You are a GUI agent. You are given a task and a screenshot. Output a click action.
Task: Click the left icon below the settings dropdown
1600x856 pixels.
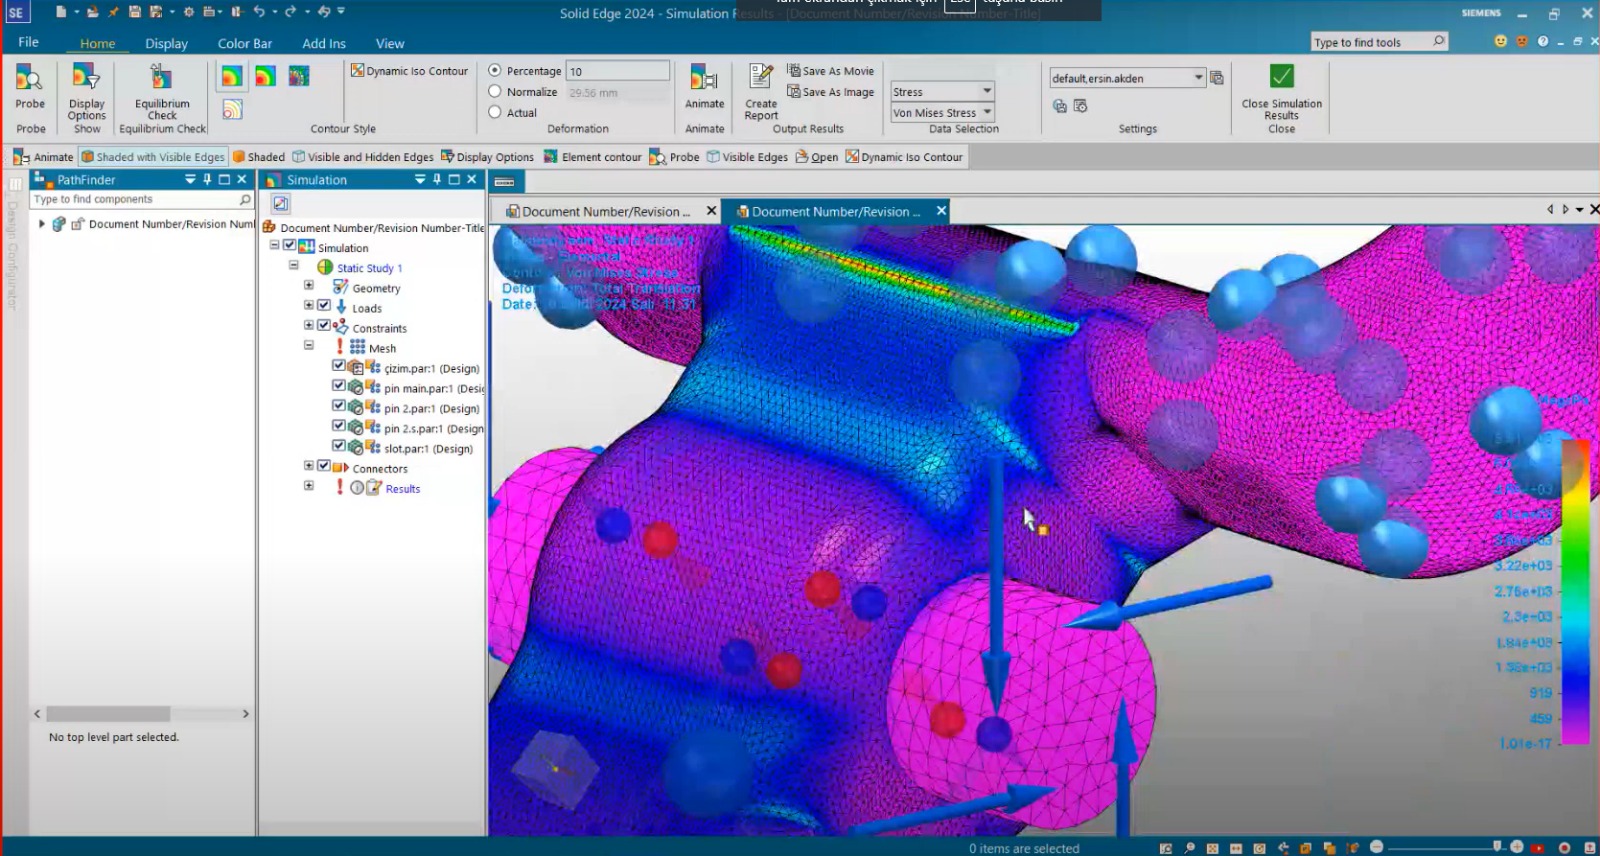tap(1059, 106)
